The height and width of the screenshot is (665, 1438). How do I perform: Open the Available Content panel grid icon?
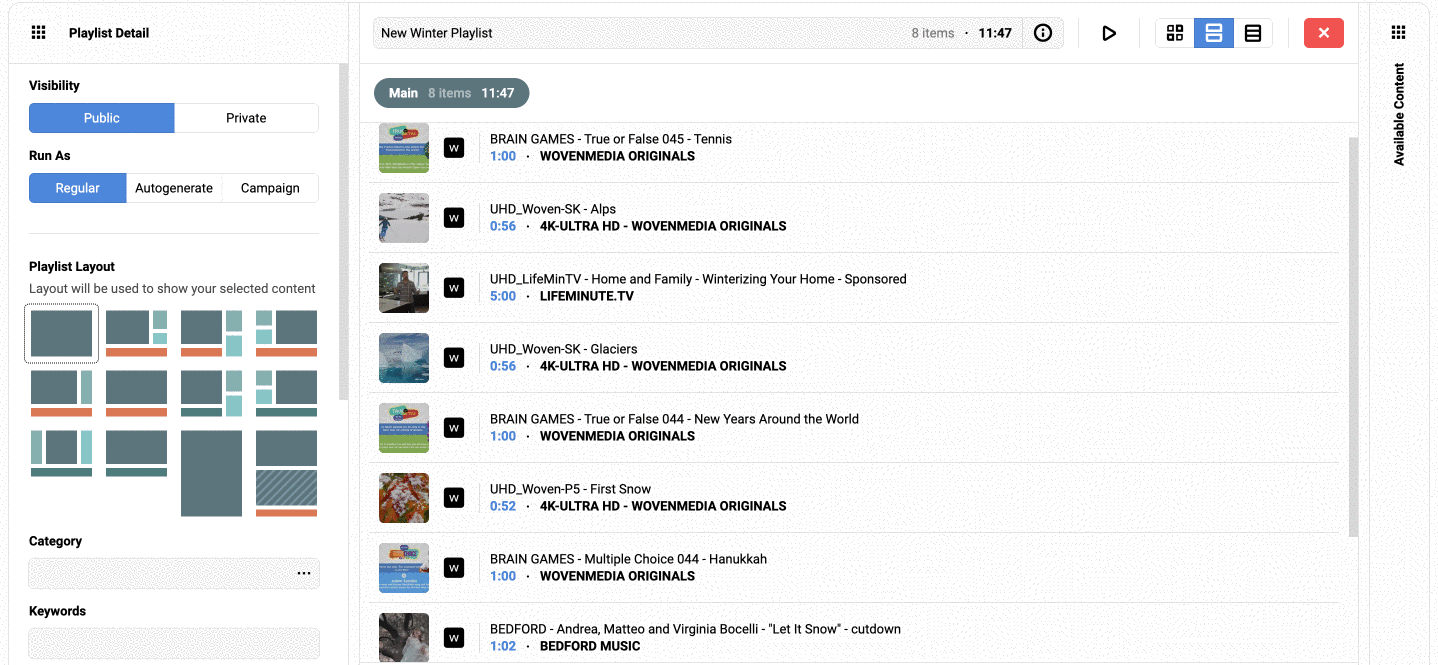tap(1398, 33)
